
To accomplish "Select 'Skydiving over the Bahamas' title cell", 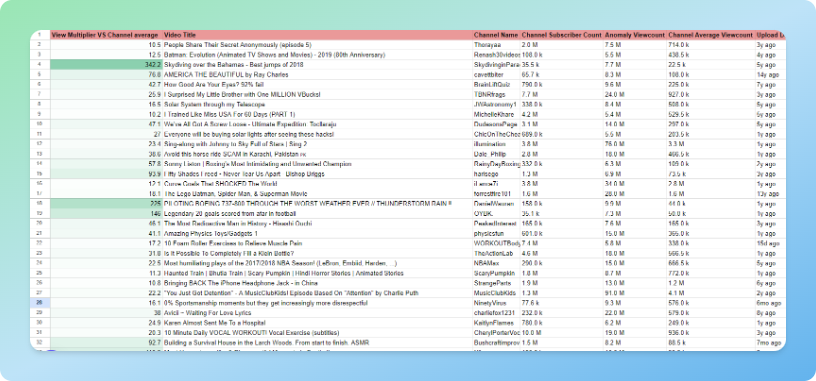I will 317,65.
